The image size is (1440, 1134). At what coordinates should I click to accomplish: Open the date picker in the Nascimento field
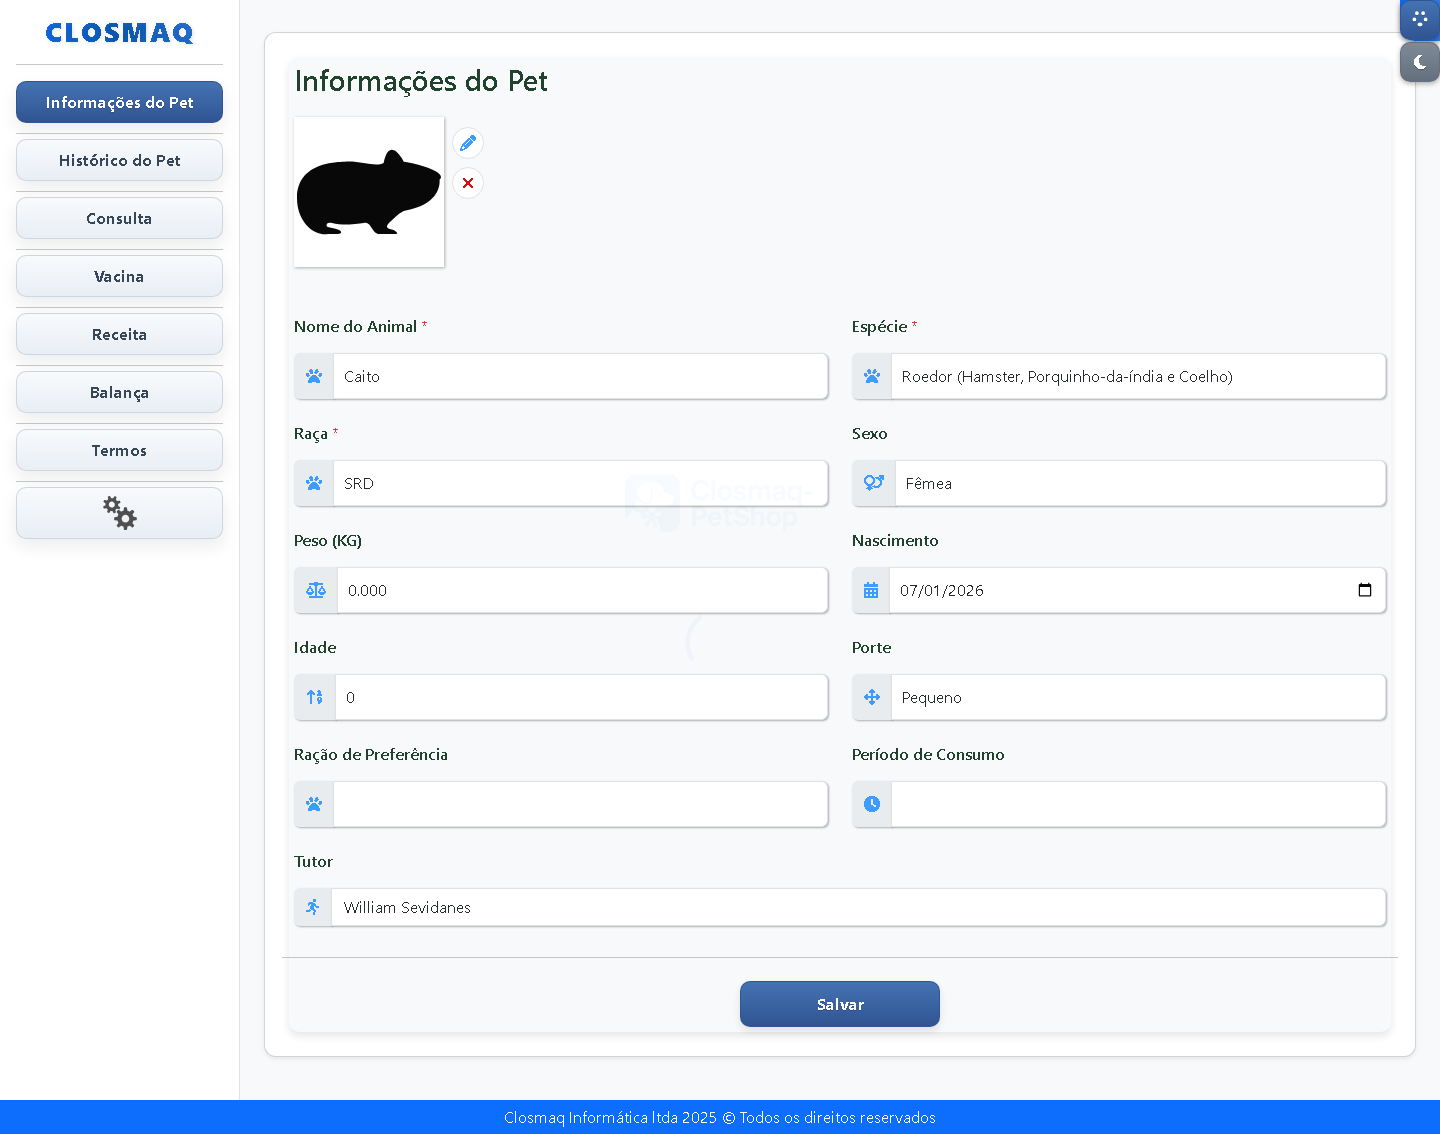pyautogui.click(x=1365, y=590)
